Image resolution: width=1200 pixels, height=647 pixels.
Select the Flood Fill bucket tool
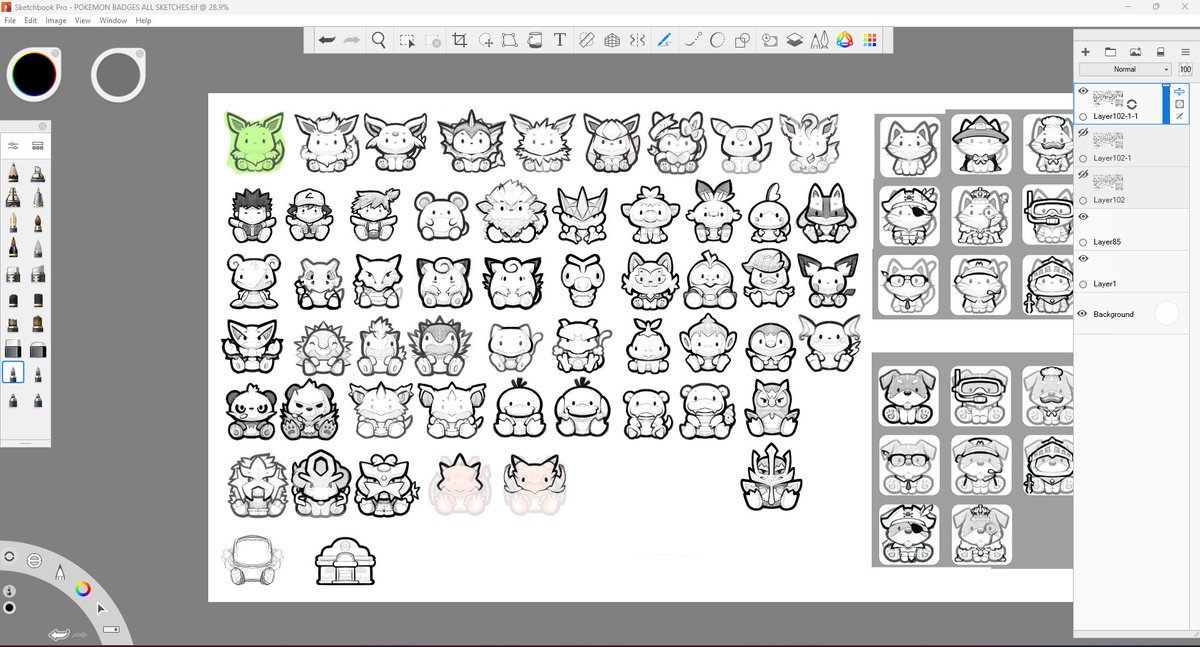click(x=534, y=40)
